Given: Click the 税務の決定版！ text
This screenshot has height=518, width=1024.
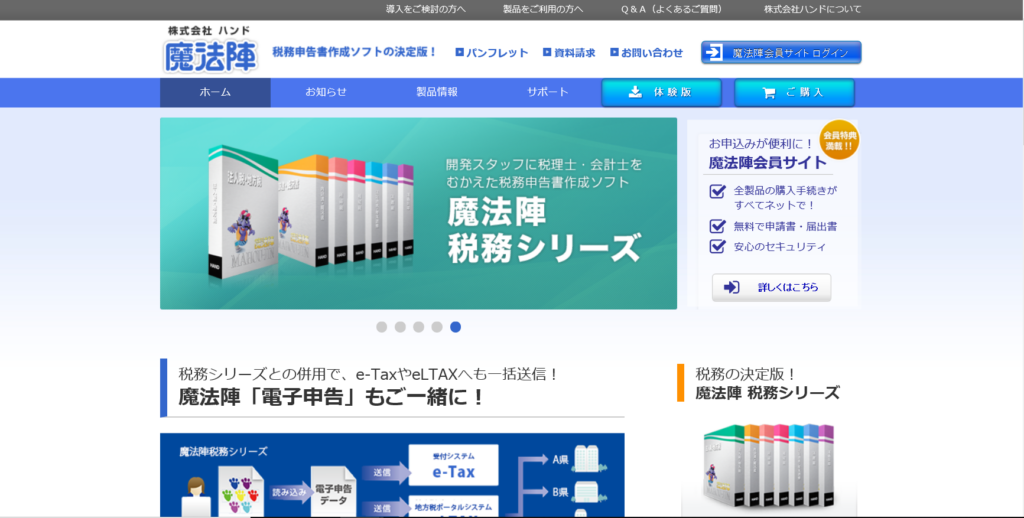Looking at the screenshot, I should (746, 374).
